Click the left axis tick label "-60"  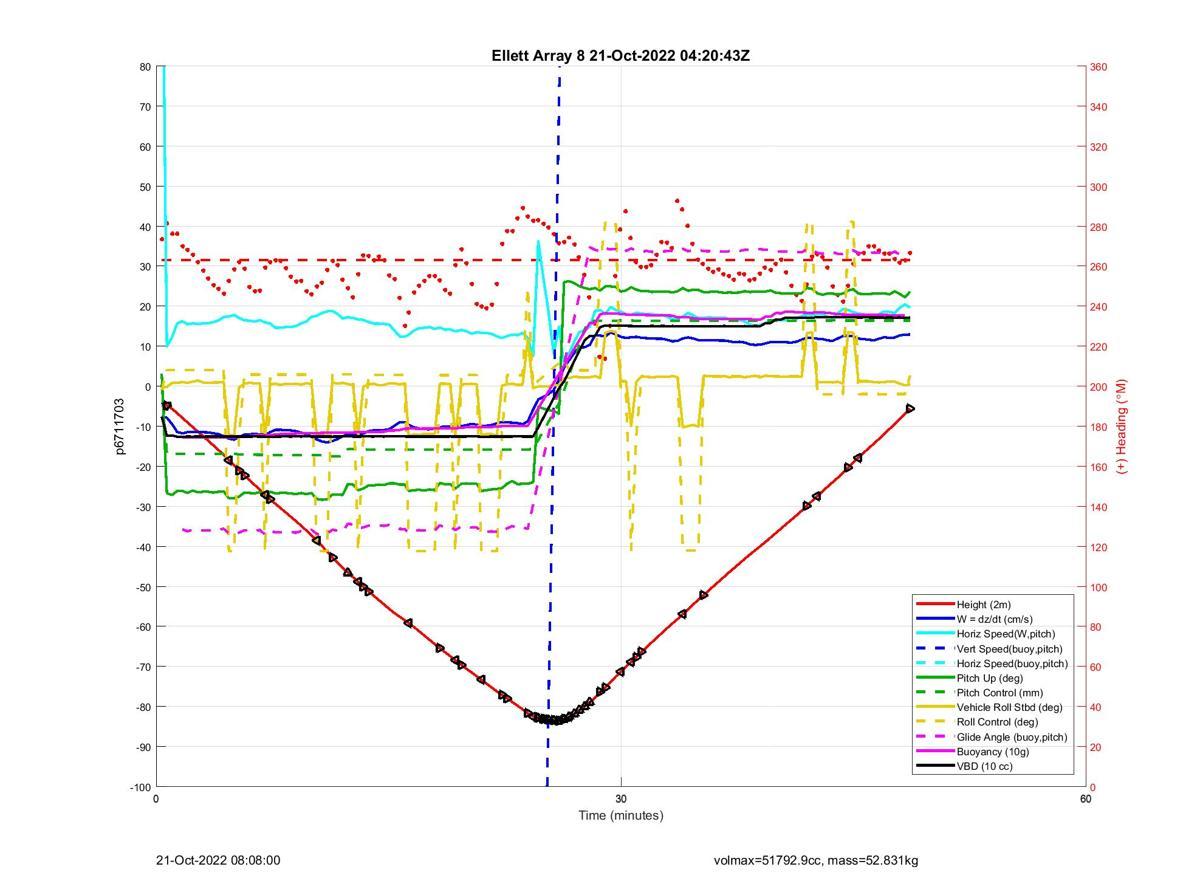pyautogui.click(x=143, y=627)
